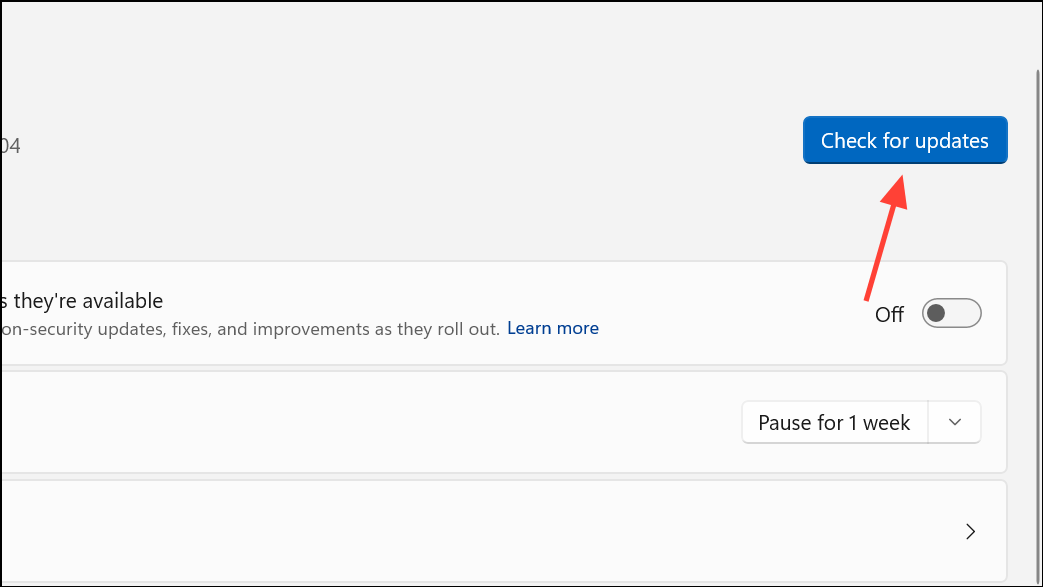The height and width of the screenshot is (587, 1043).
Task: Click the word "week" in the pause button
Action: point(887,423)
